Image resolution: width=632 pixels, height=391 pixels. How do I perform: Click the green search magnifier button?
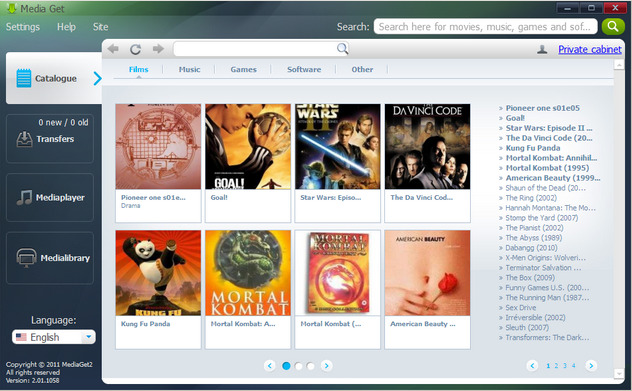pos(613,27)
